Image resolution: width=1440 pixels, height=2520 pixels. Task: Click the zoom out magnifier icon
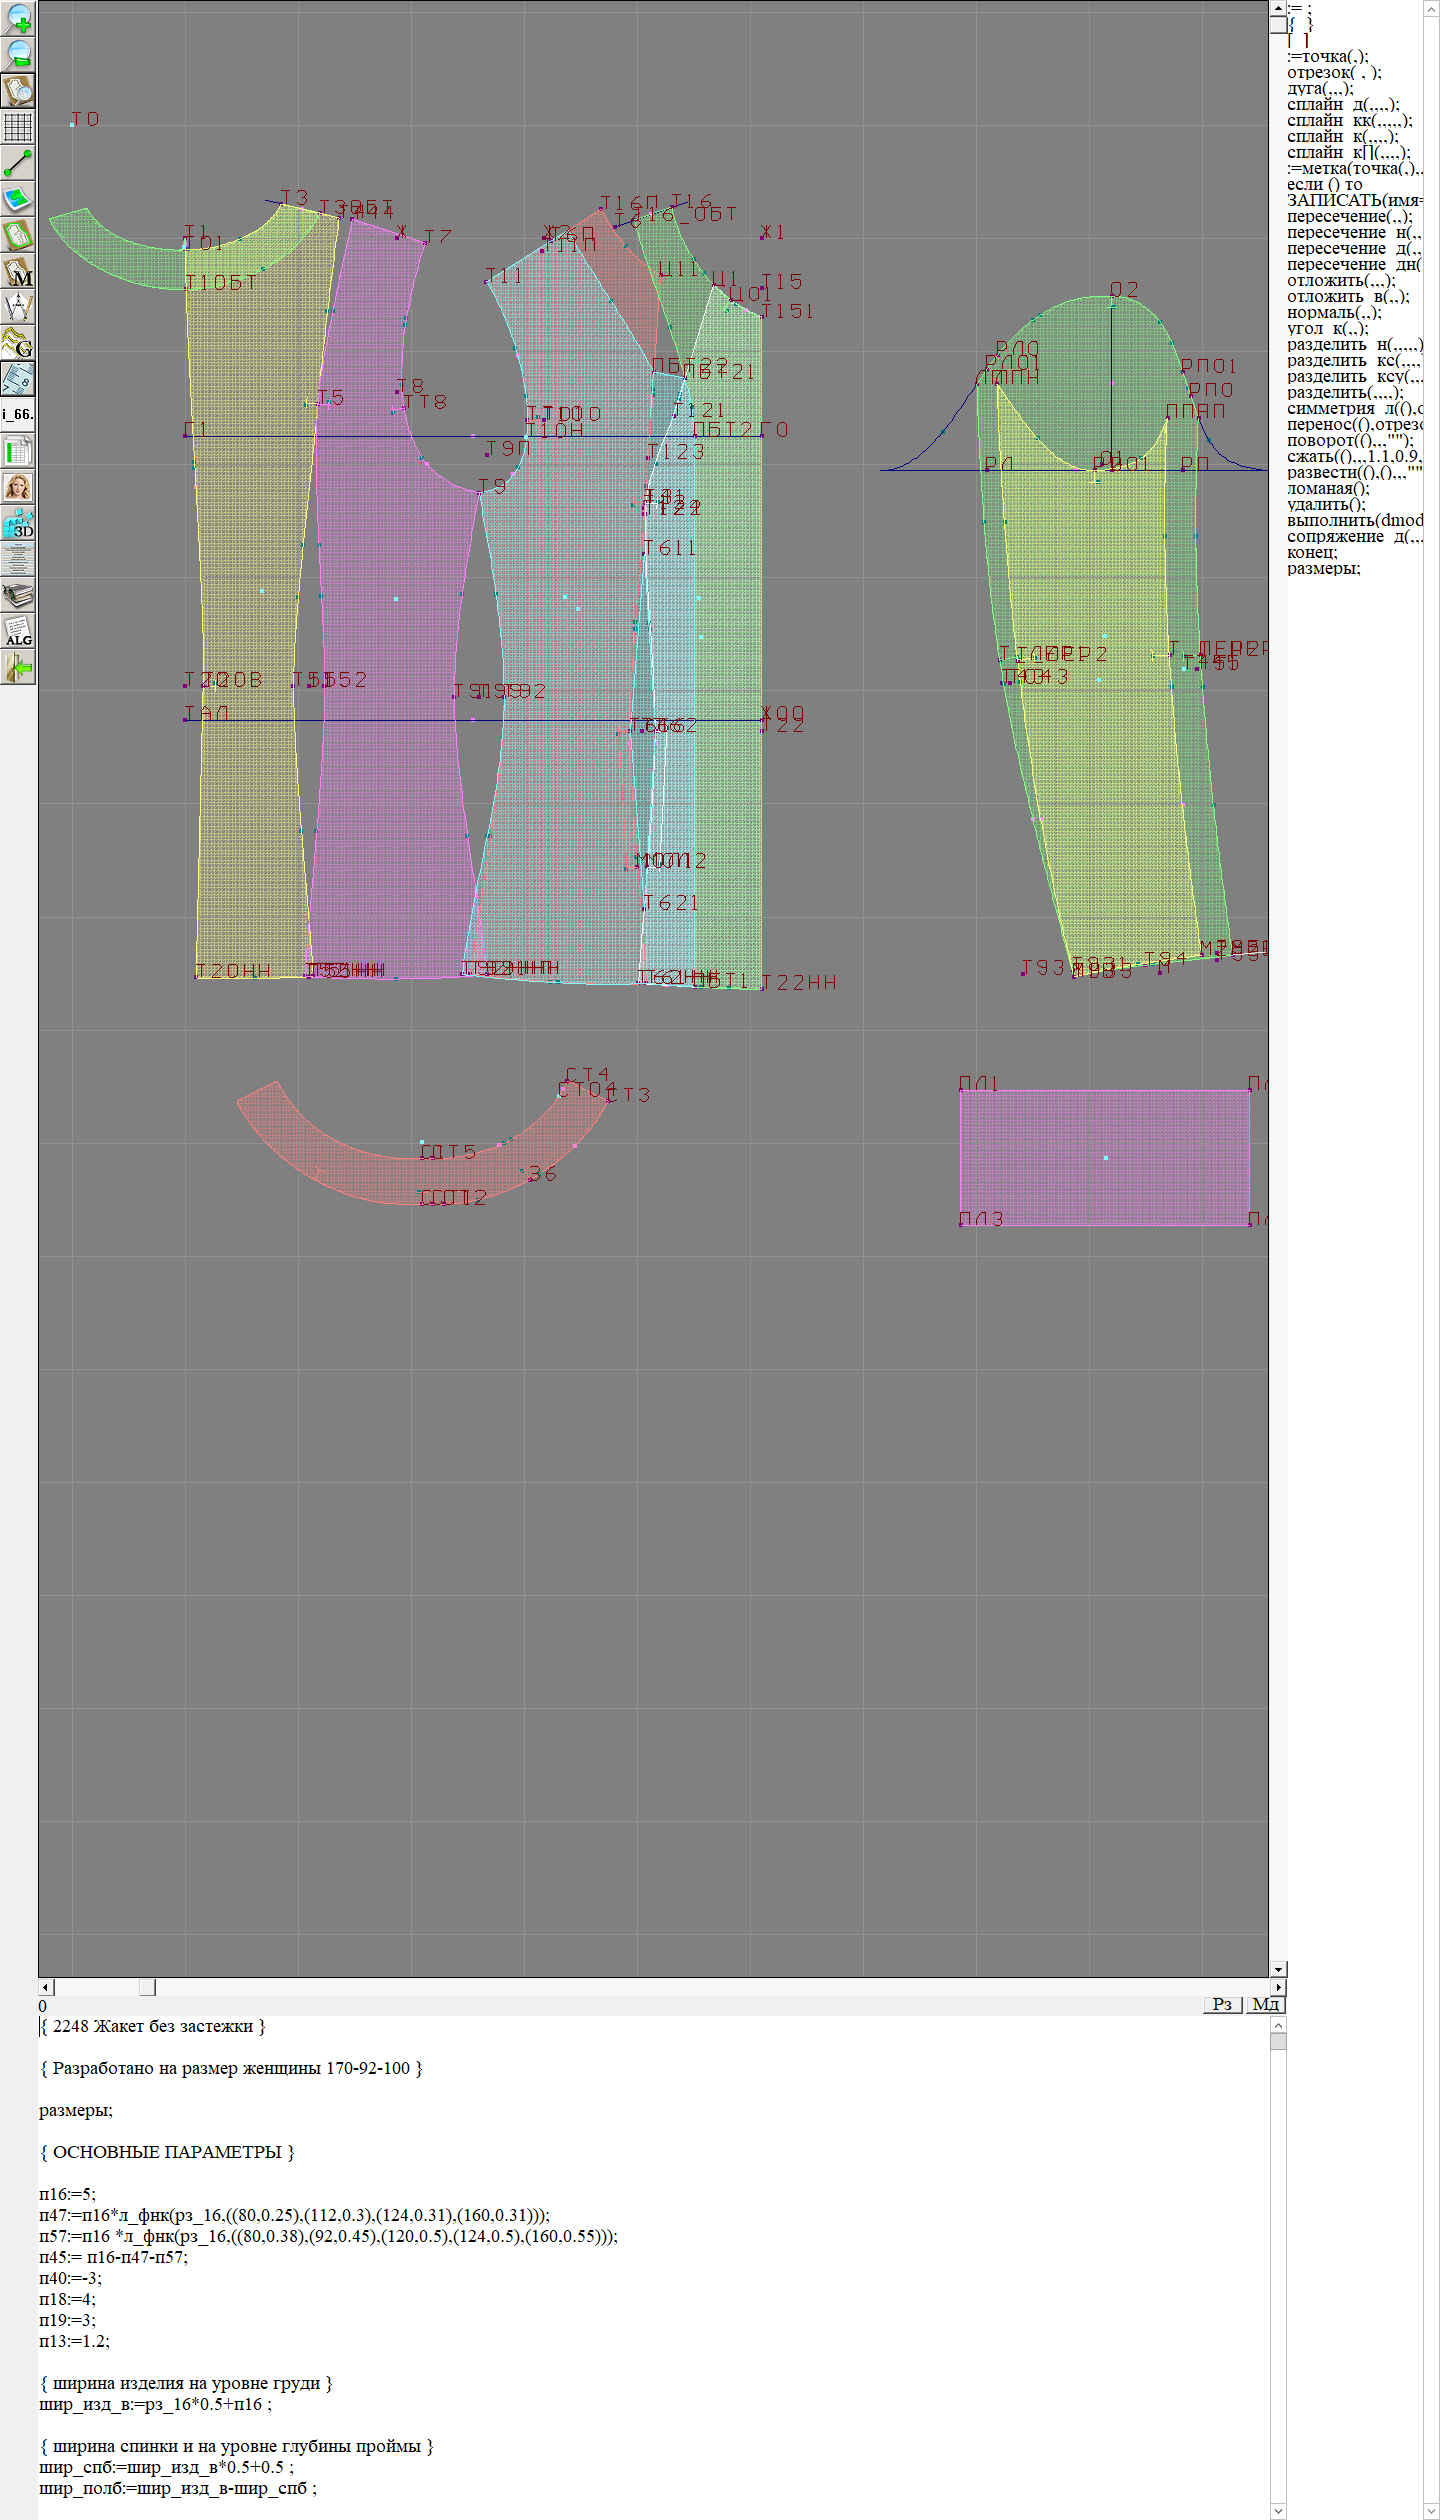[x=18, y=54]
